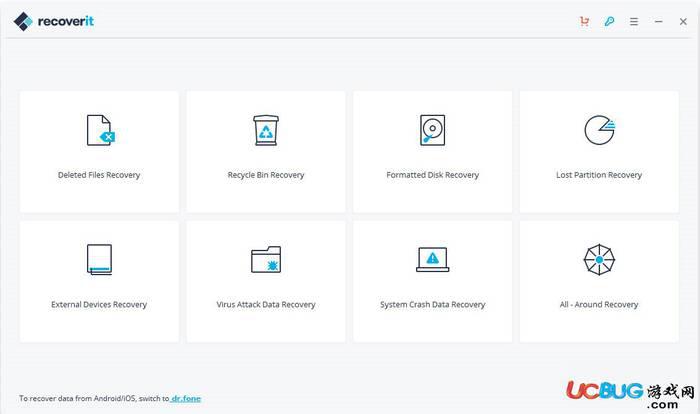Click the Formatted Disk Recovery drive icon
Viewport: 700px width, 414px height.
[x=433, y=130]
